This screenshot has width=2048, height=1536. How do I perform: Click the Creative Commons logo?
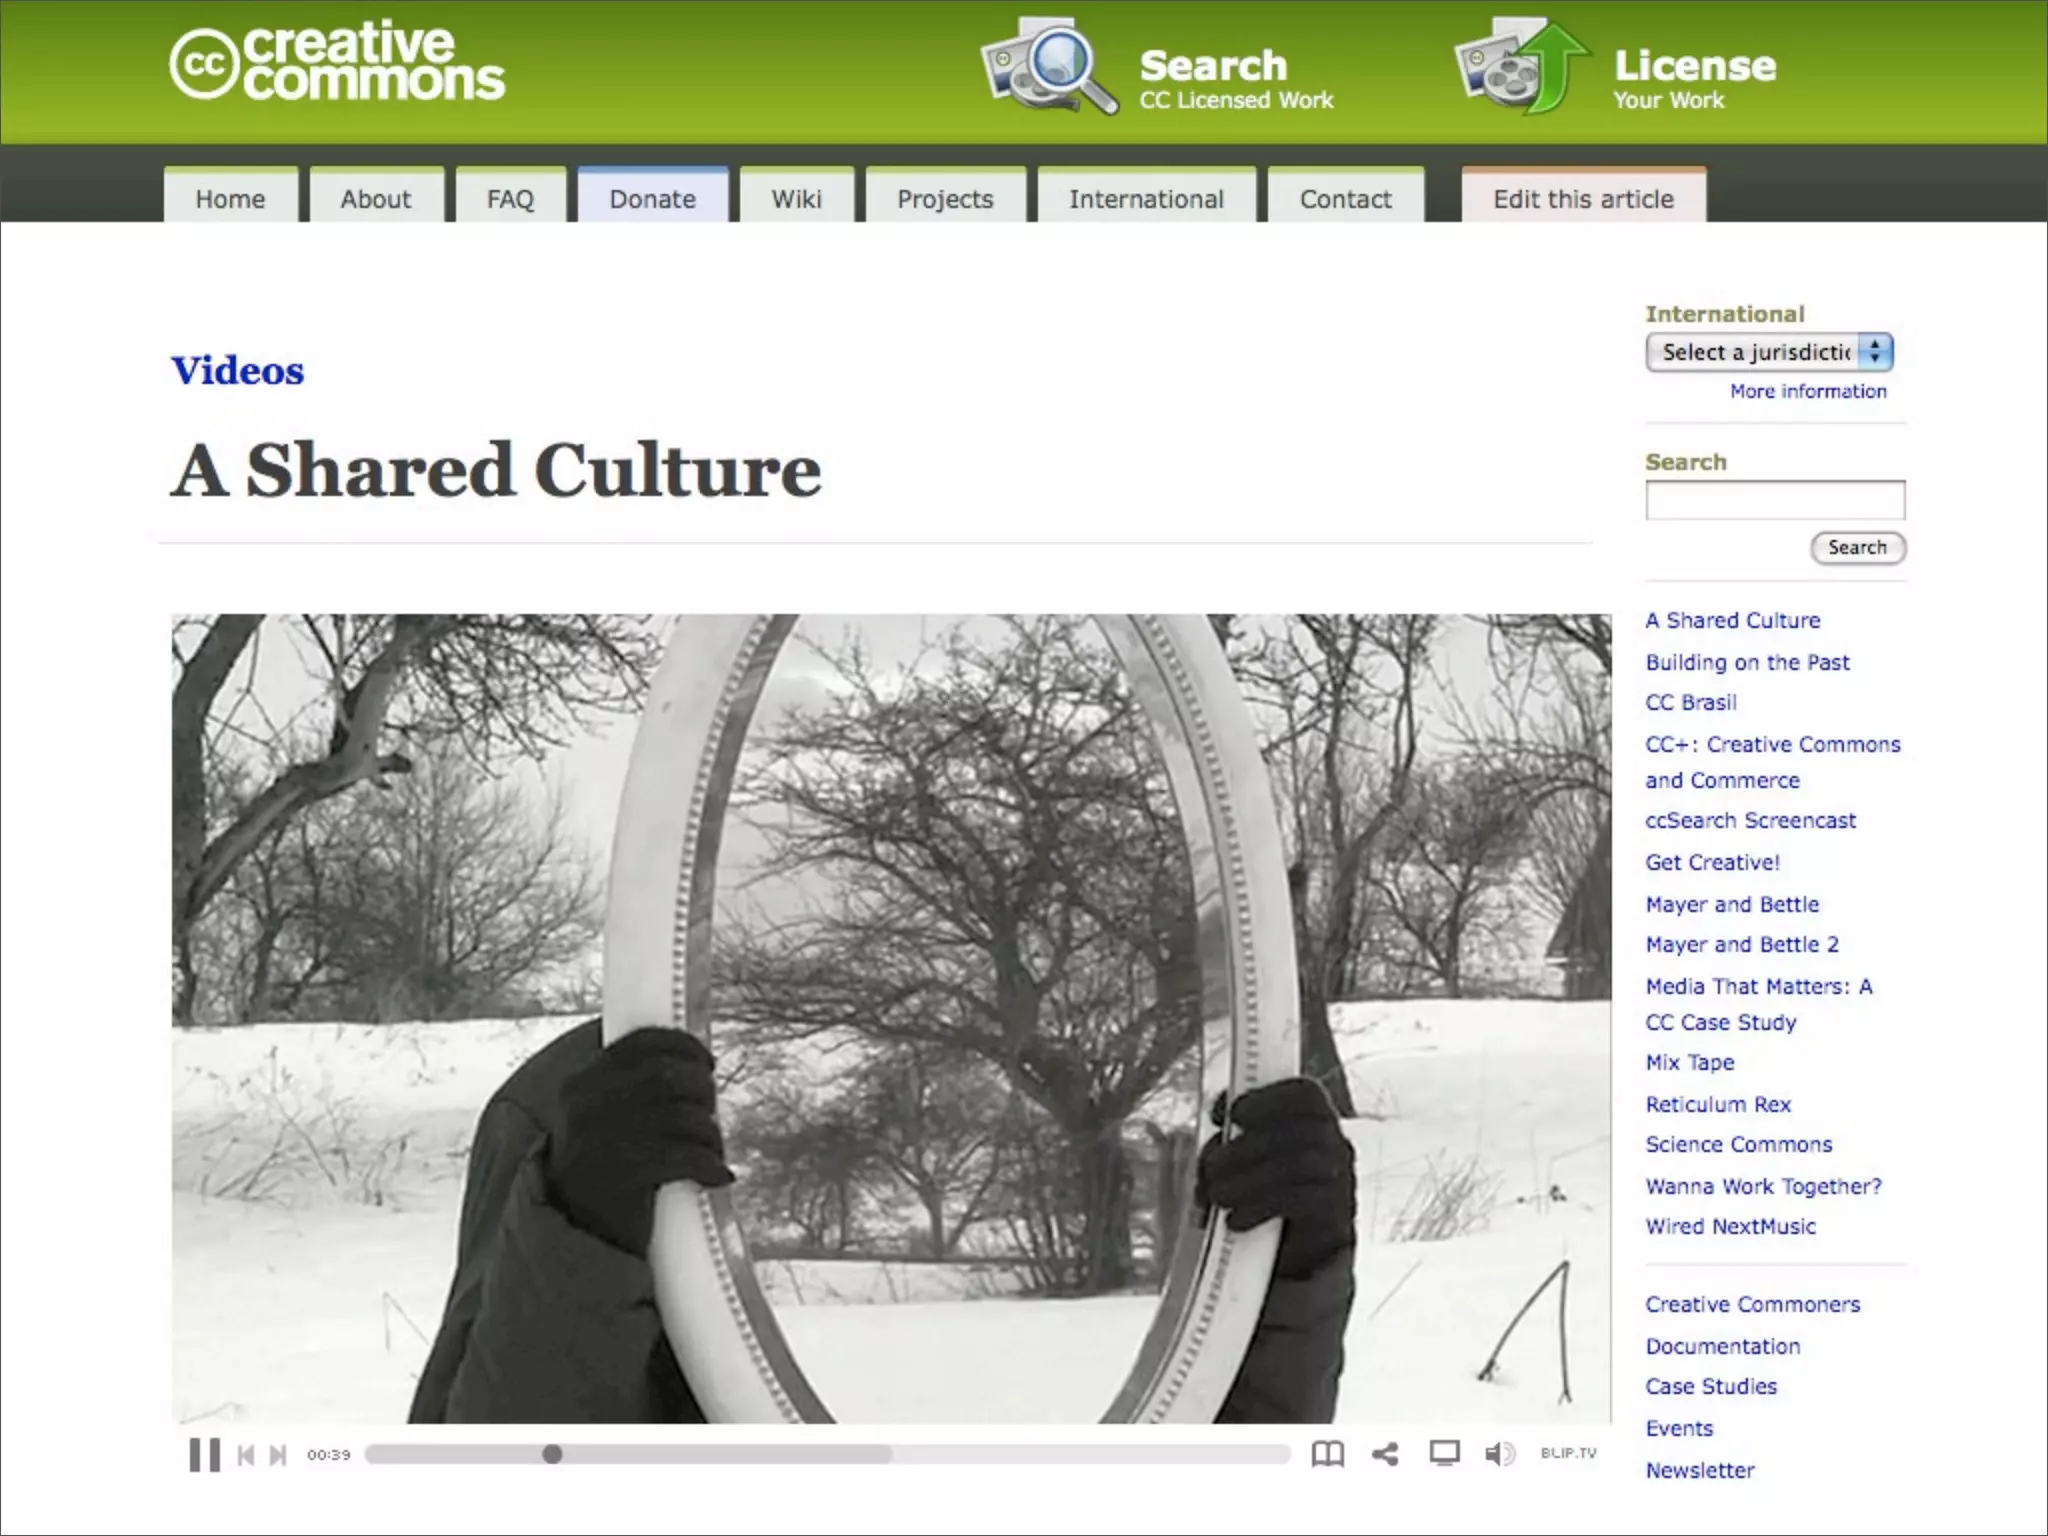pyautogui.click(x=337, y=62)
